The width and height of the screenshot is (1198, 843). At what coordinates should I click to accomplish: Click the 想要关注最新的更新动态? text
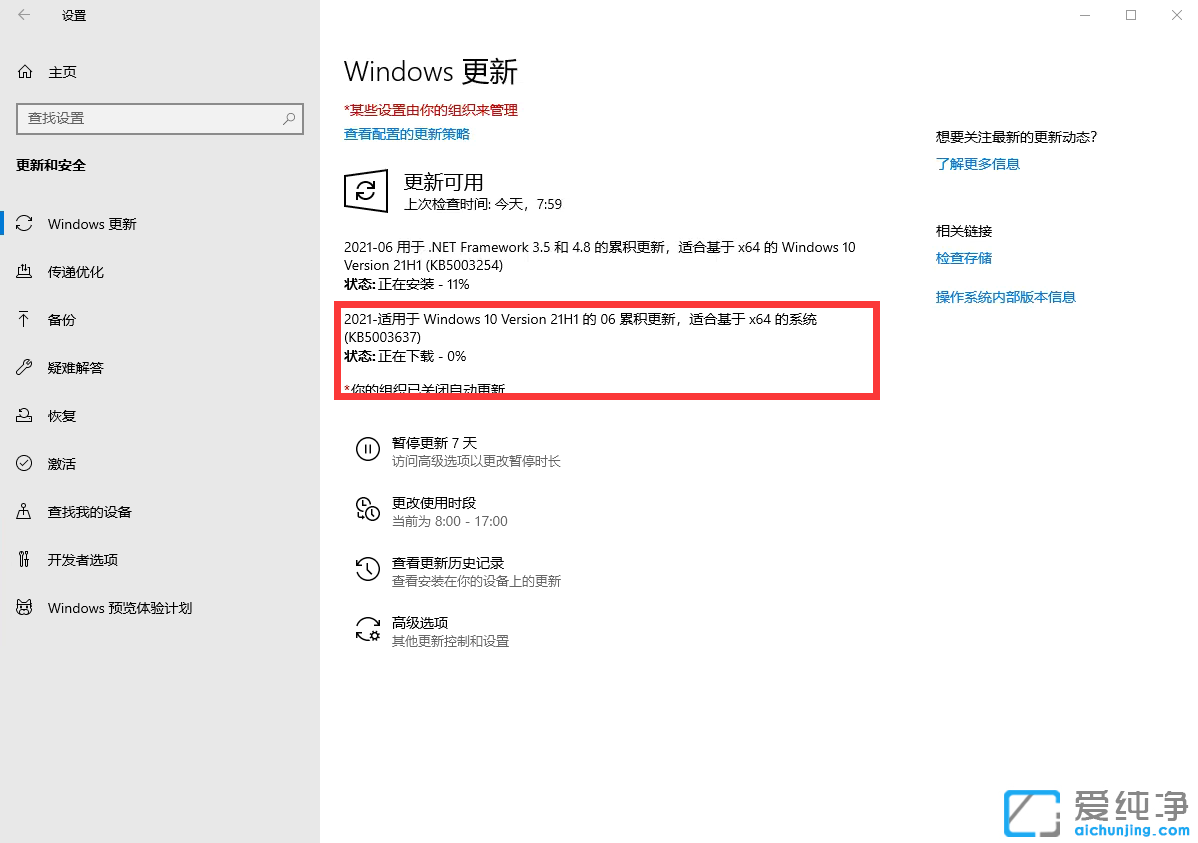(1016, 137)
